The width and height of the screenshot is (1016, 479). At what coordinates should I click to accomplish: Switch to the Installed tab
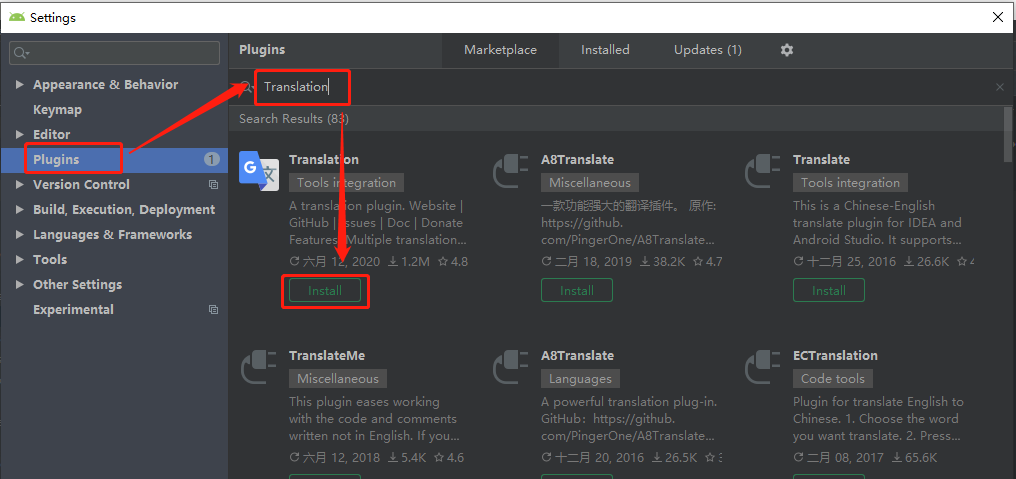coord(605,50)
